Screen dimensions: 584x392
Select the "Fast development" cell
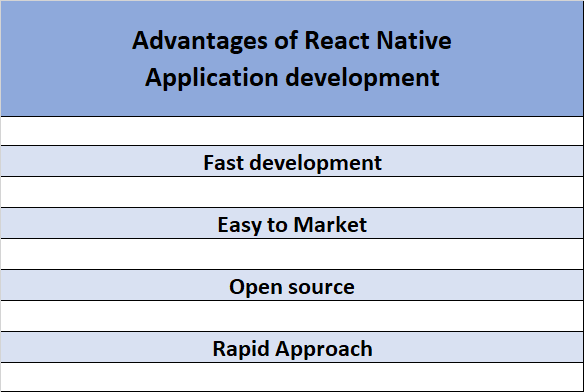292,161
